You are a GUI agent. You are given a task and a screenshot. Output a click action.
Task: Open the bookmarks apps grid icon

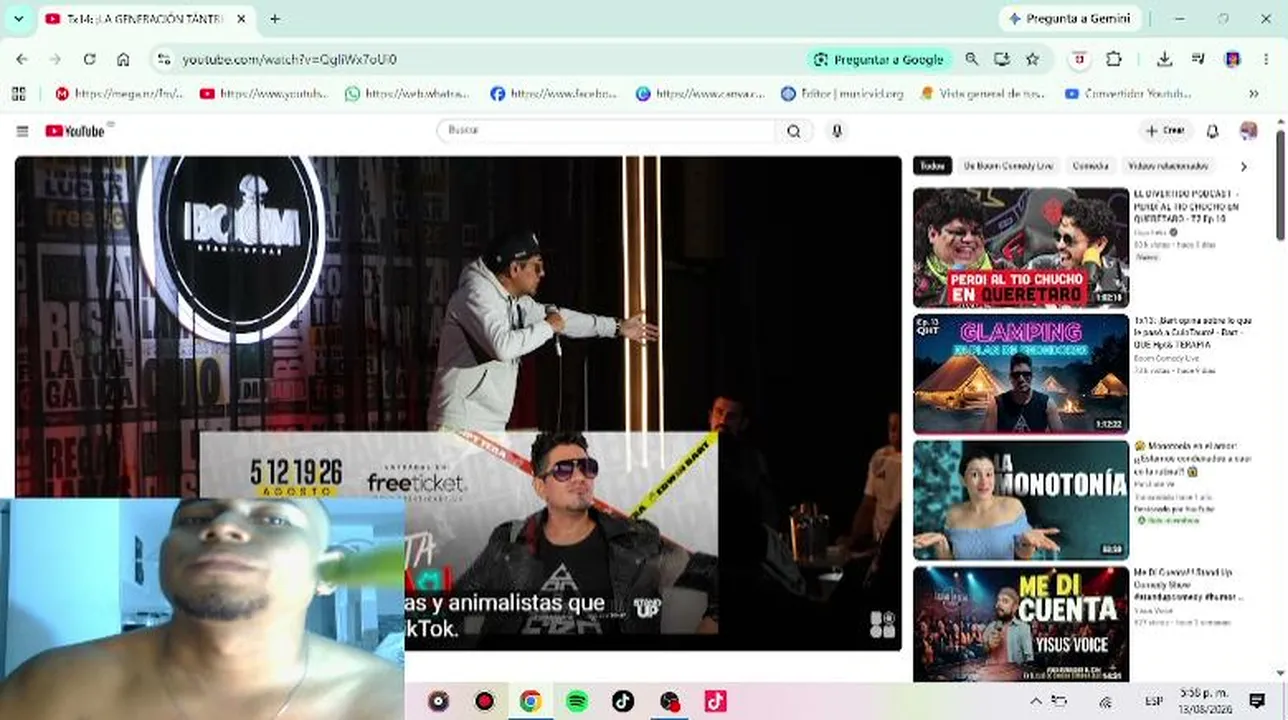(x=18, y=93)
